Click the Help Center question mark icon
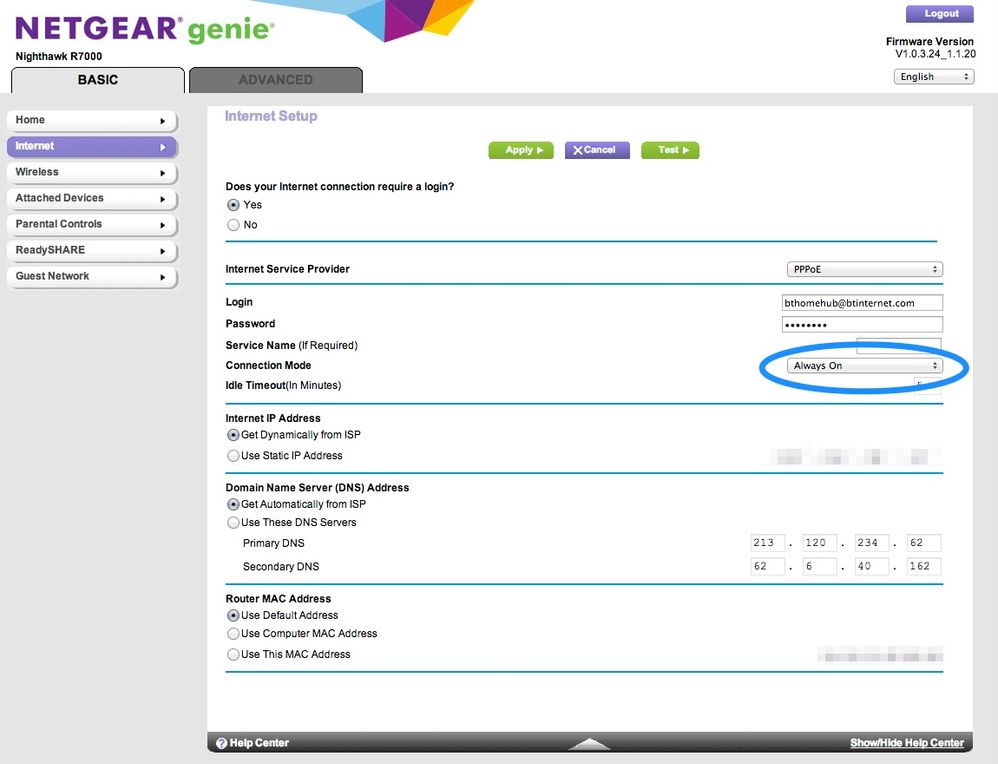Viewport: 998px width, 764px height. pyautogui.click(x=220, y=743)
